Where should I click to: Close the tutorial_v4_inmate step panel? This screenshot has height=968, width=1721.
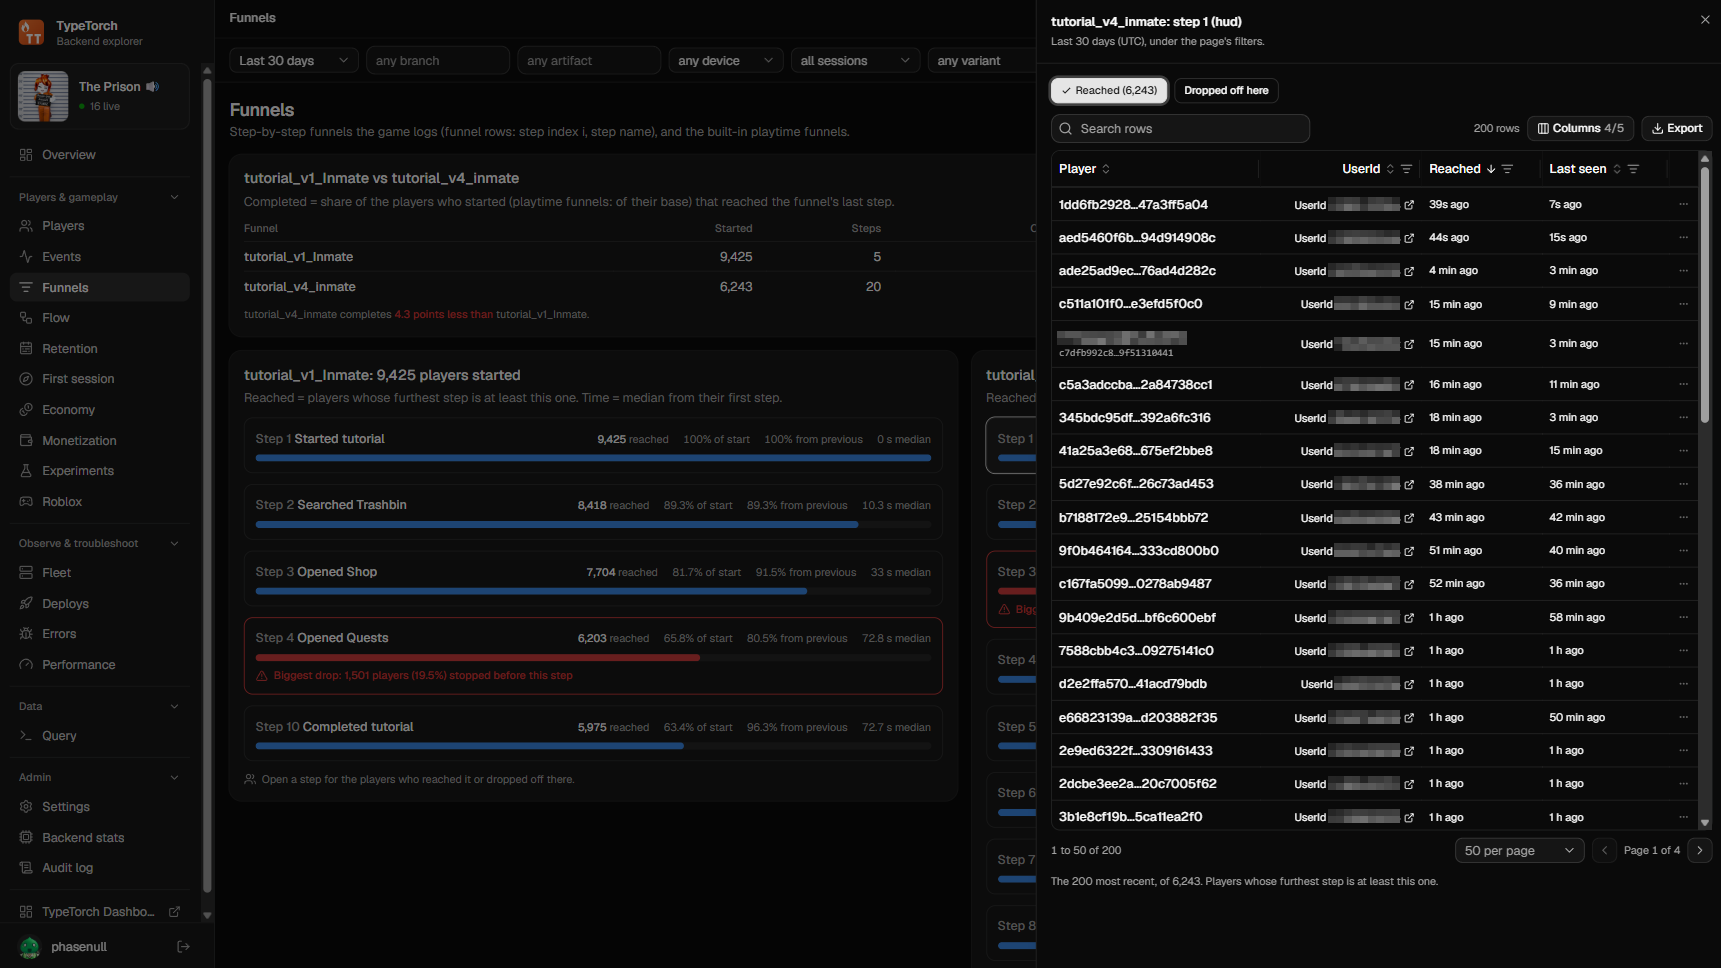(x=1705, y=20)
